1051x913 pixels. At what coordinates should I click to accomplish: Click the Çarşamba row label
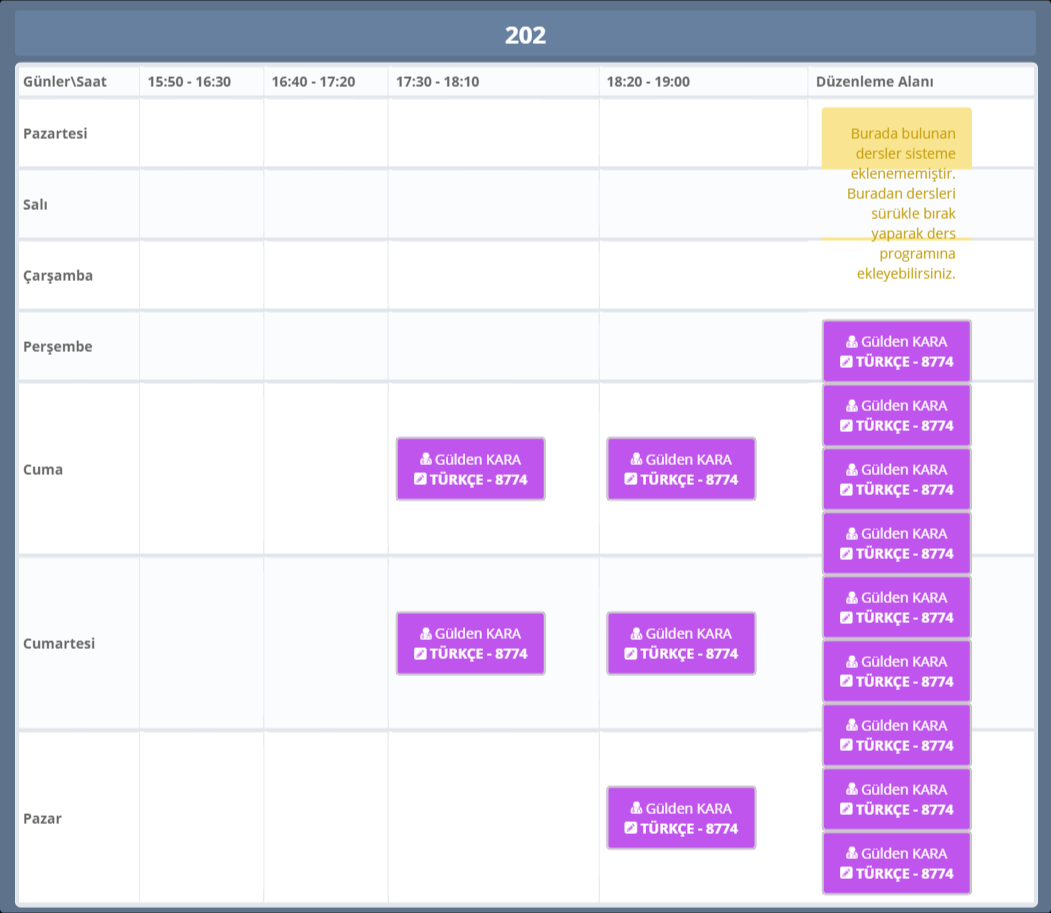(x=58, y=275)
